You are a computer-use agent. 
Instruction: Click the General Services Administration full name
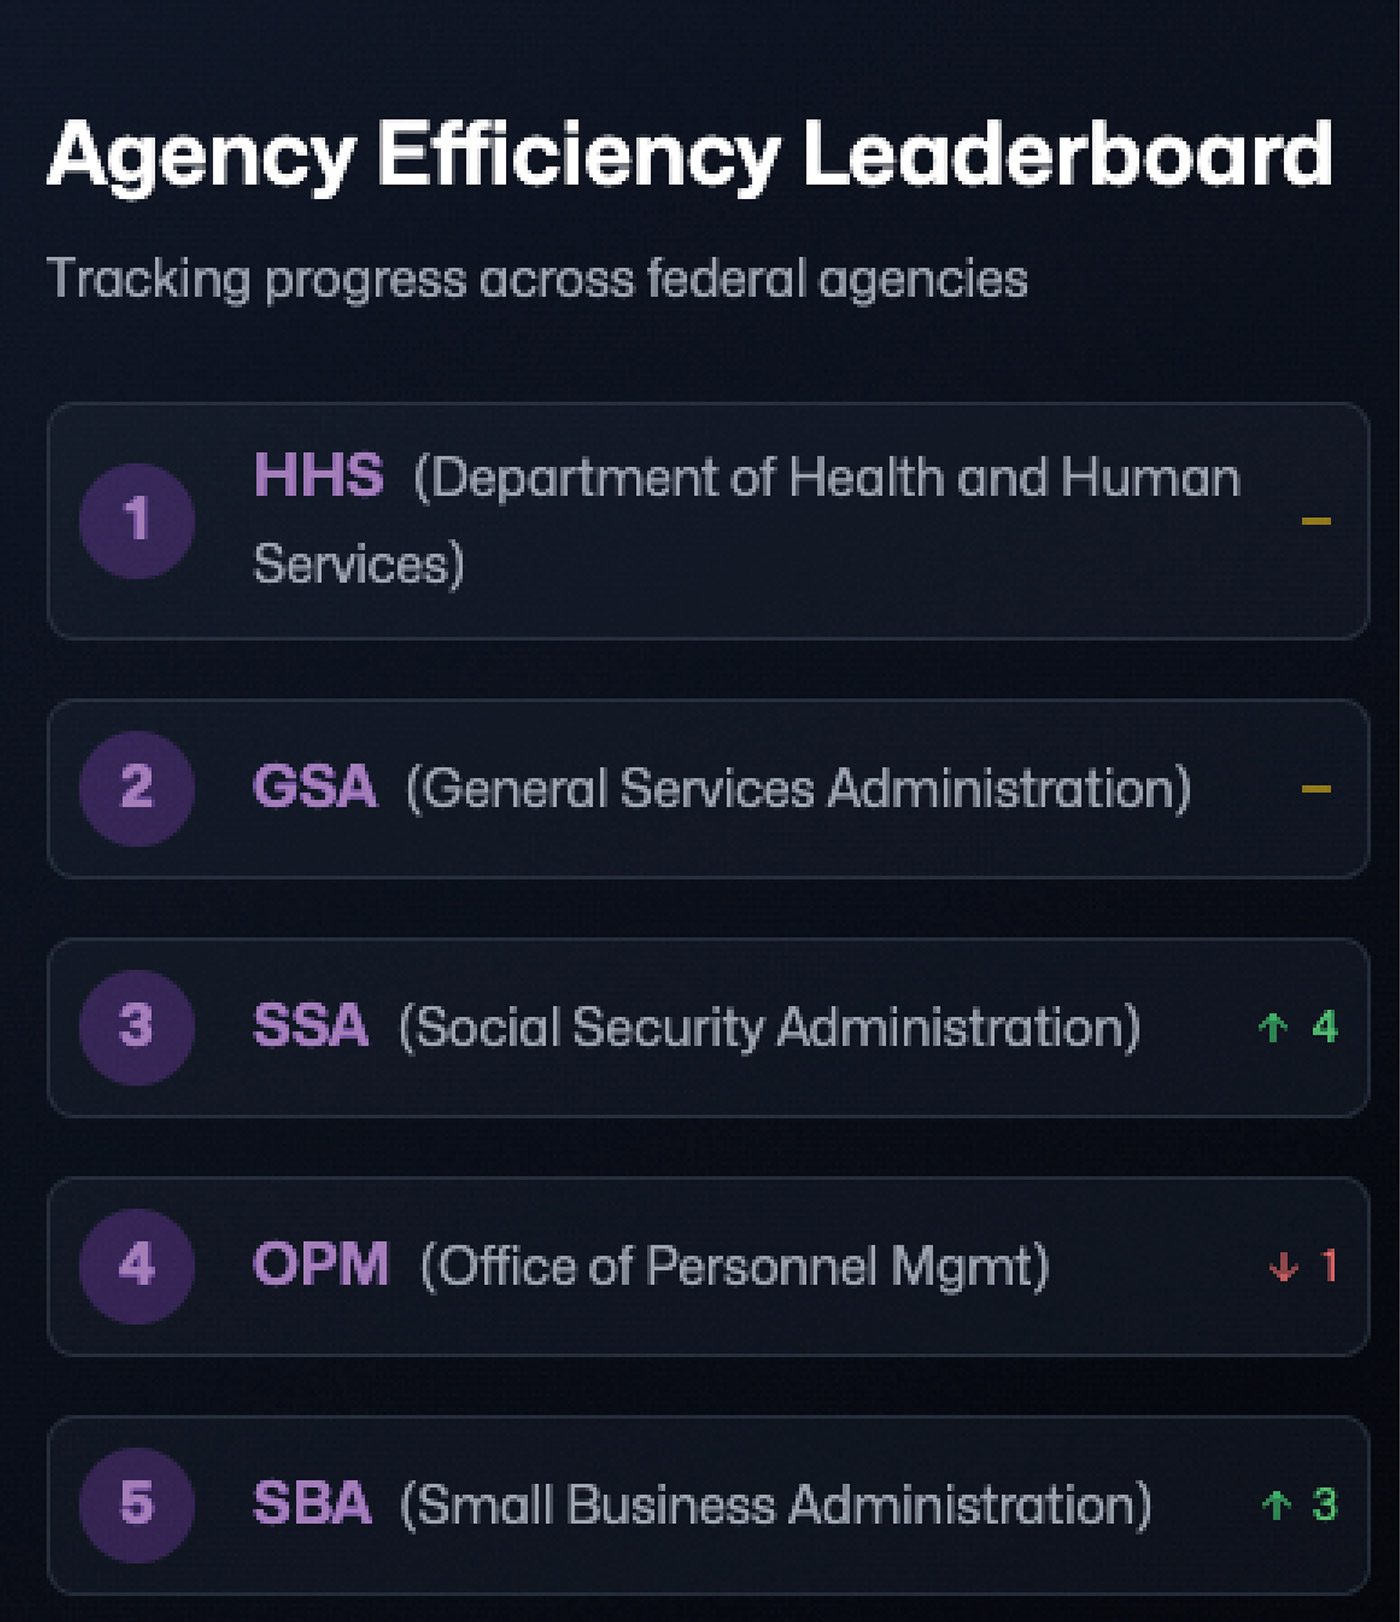(x=798, y=789)
